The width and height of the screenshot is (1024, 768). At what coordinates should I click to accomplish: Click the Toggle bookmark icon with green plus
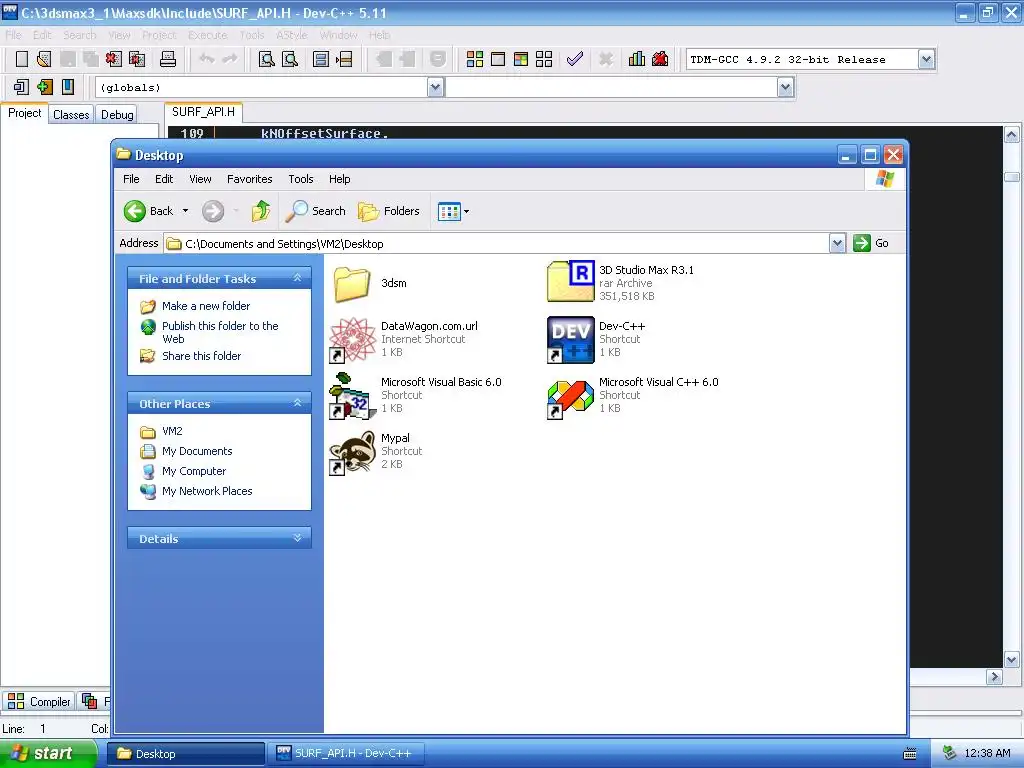point(44,87)
